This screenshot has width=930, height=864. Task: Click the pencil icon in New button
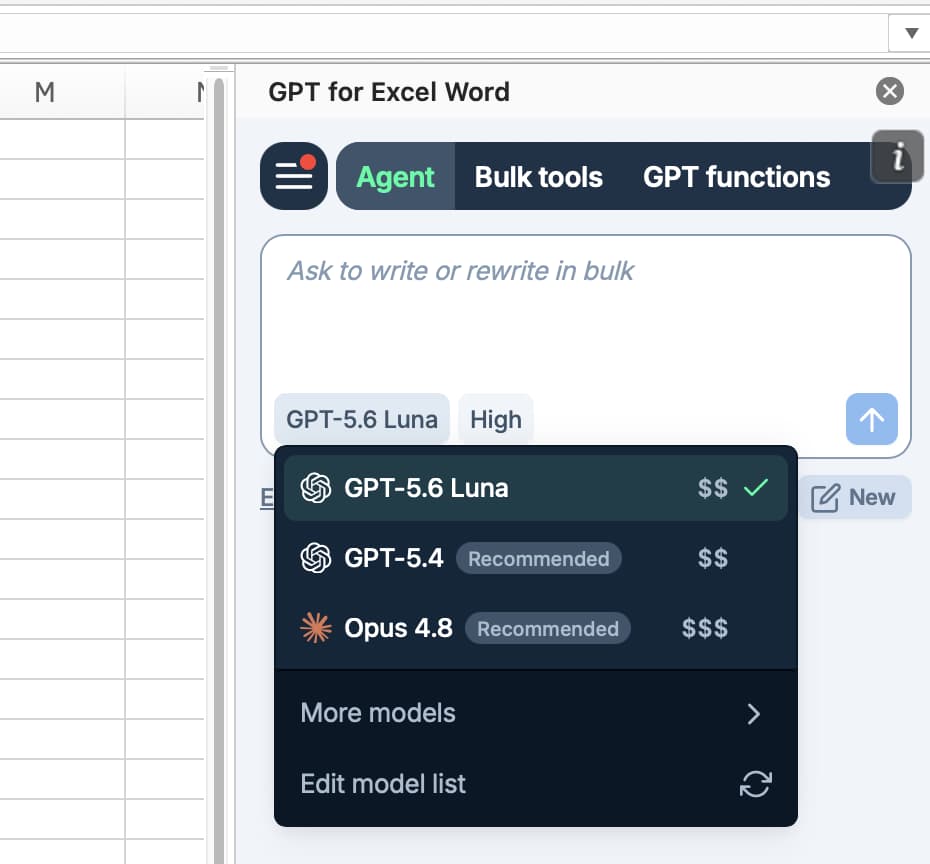click(x=825, y=498)
